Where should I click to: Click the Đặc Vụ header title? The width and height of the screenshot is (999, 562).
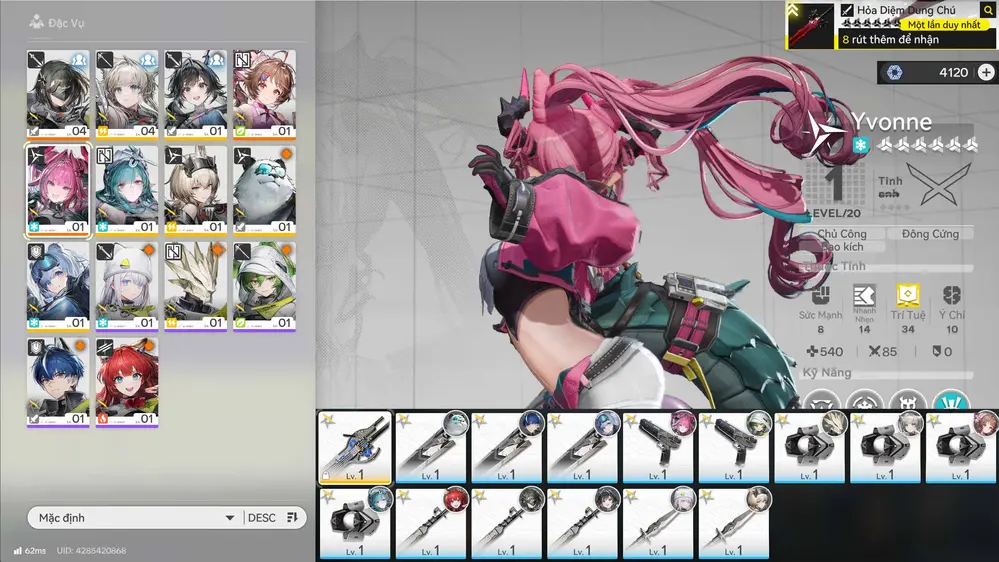point(65,21)
